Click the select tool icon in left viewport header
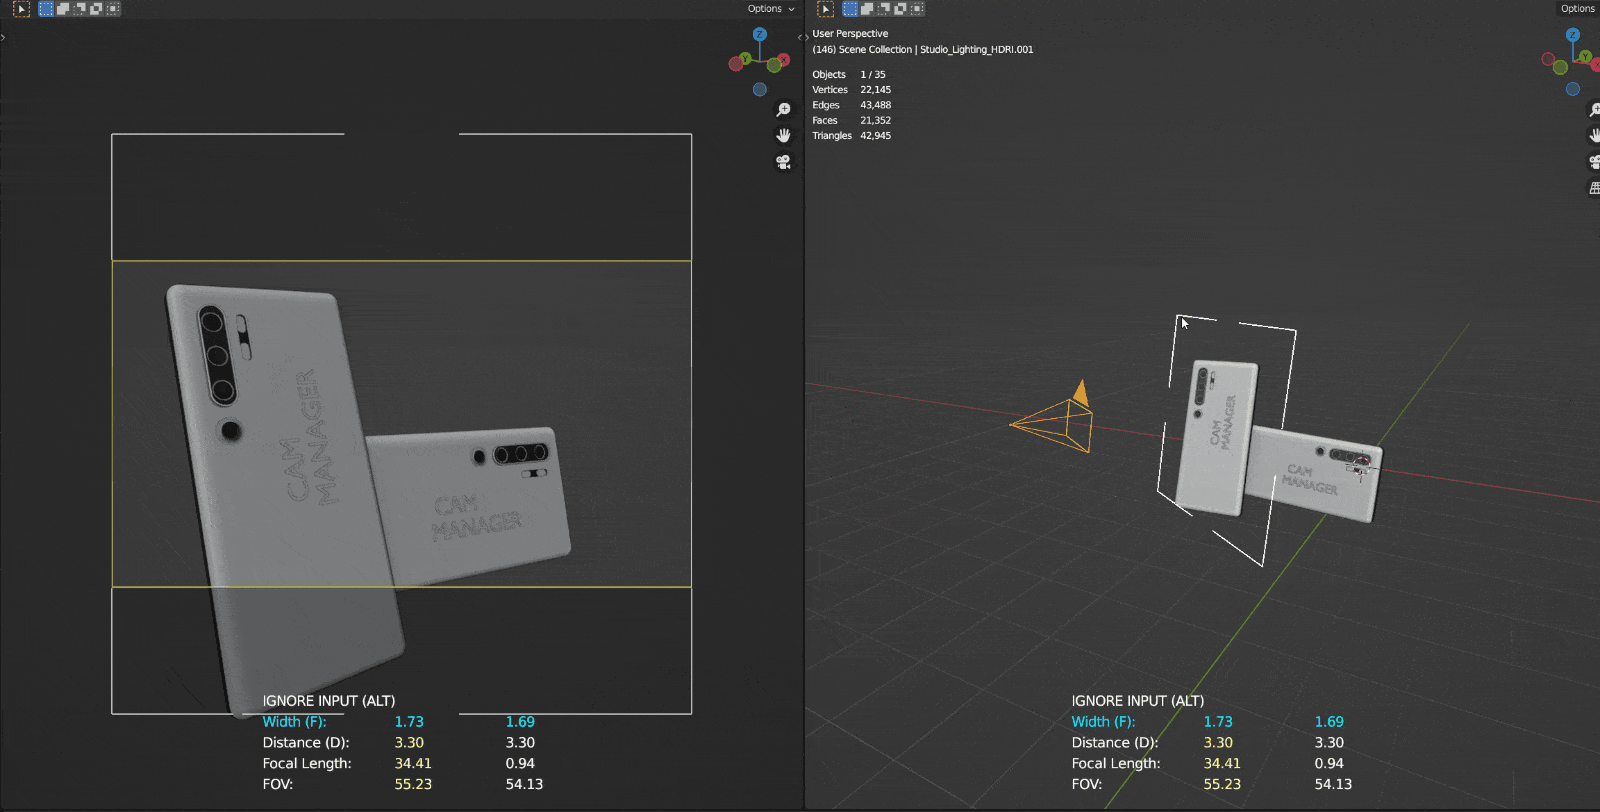The image size is (1600, 812). point(21,9)
